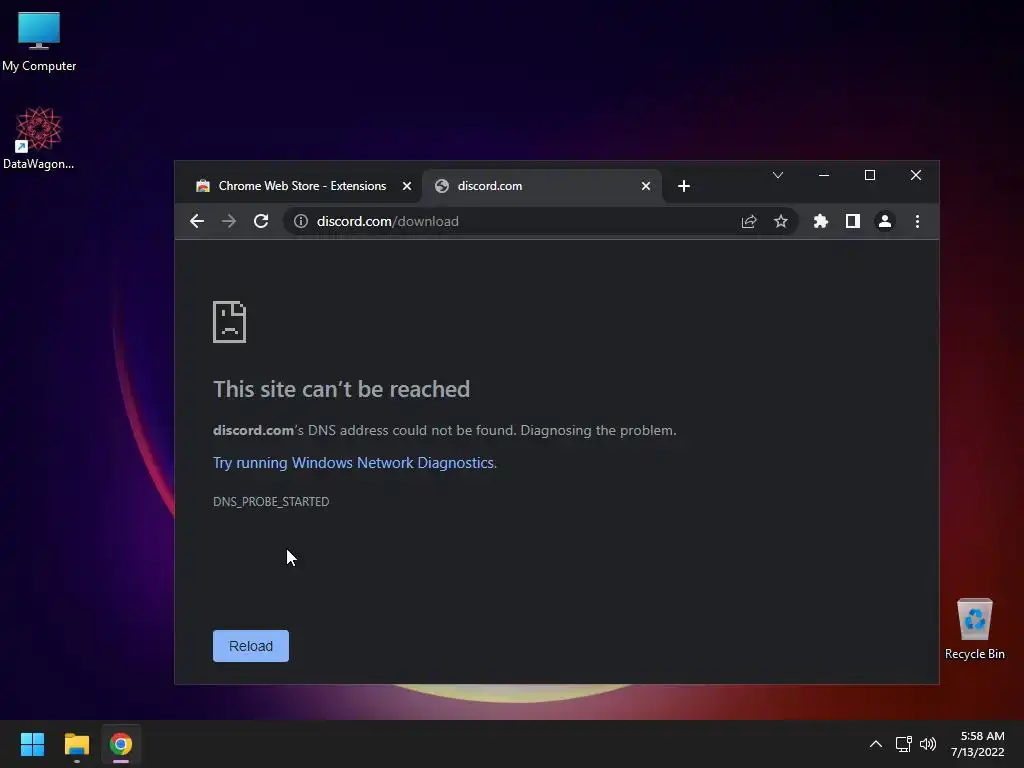Click the sad page error icon
1024x768 pixels.
tap(229, 322)
